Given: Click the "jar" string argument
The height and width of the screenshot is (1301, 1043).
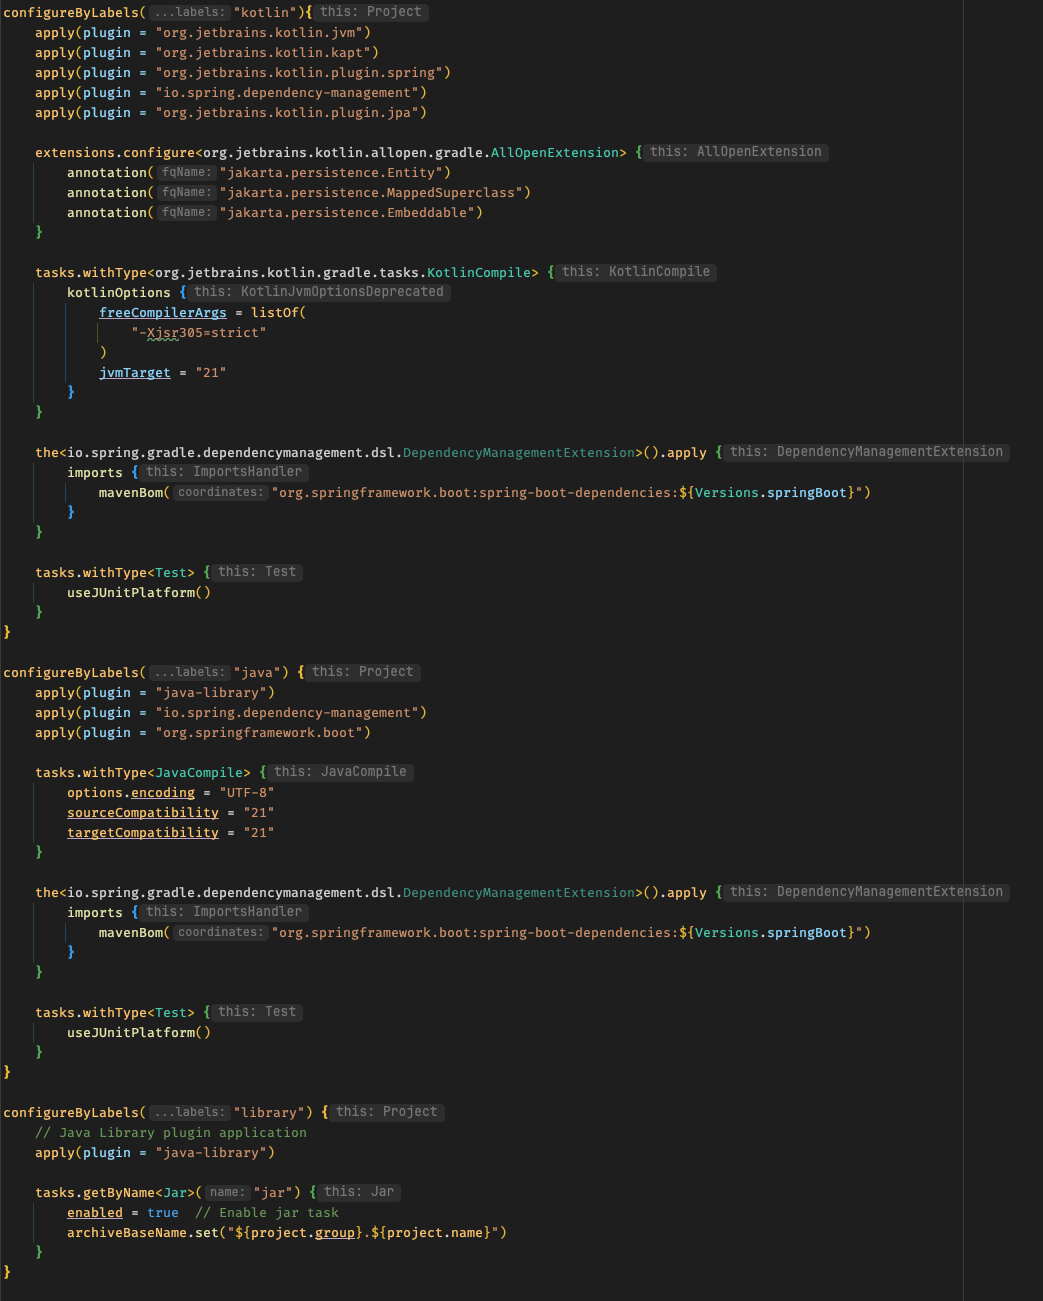Looking at the screenshot, I should pyautogui.click(x=271, y=1192).
